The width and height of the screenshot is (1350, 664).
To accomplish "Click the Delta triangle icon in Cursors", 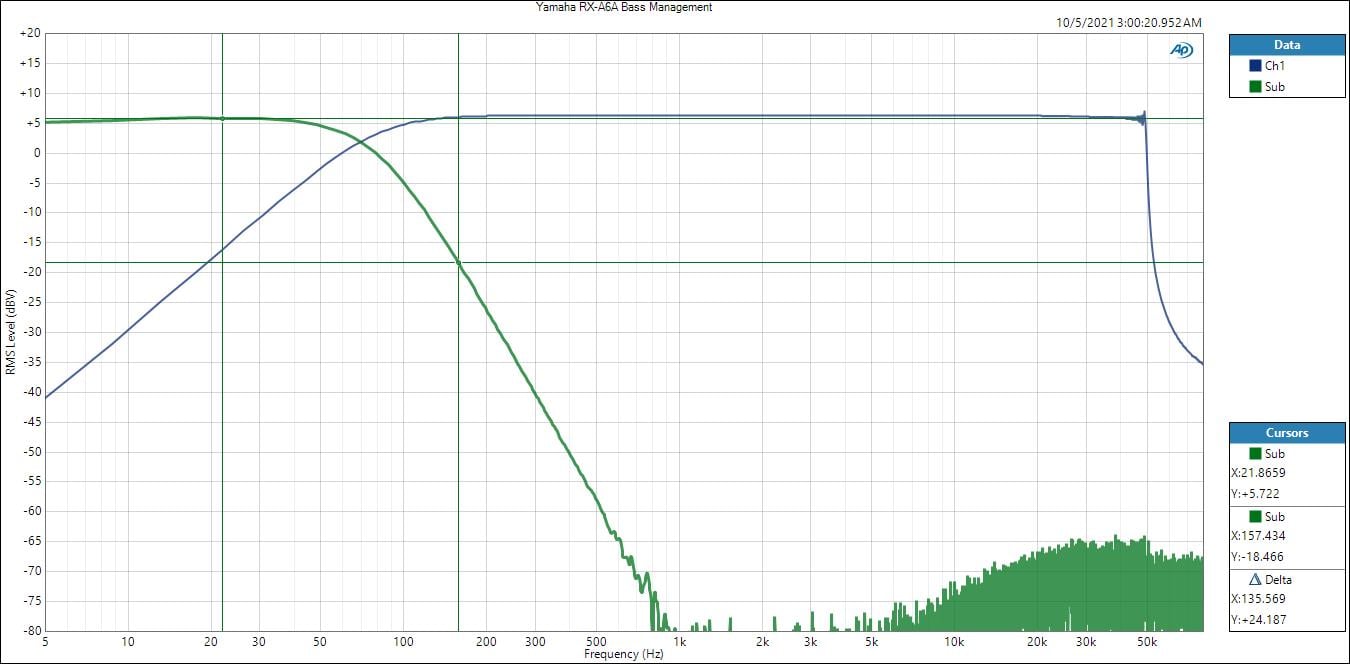I will 1255,580.
